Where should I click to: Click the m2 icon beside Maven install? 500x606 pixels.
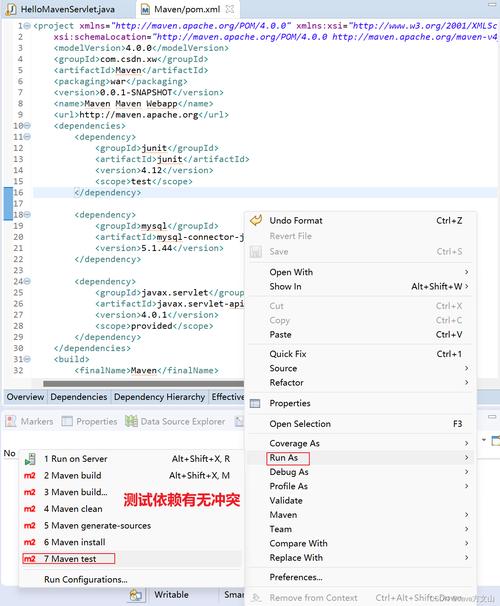click(30, 542)
